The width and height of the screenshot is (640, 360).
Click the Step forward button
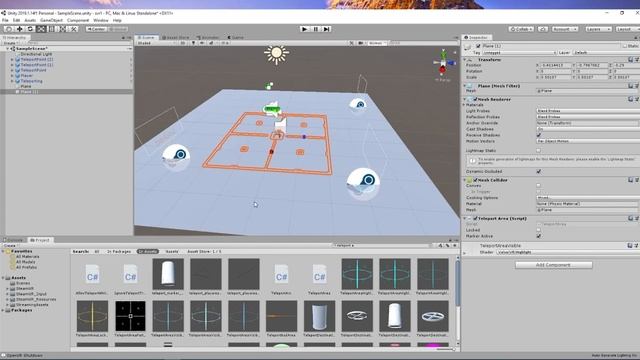(x=326, y=29)
